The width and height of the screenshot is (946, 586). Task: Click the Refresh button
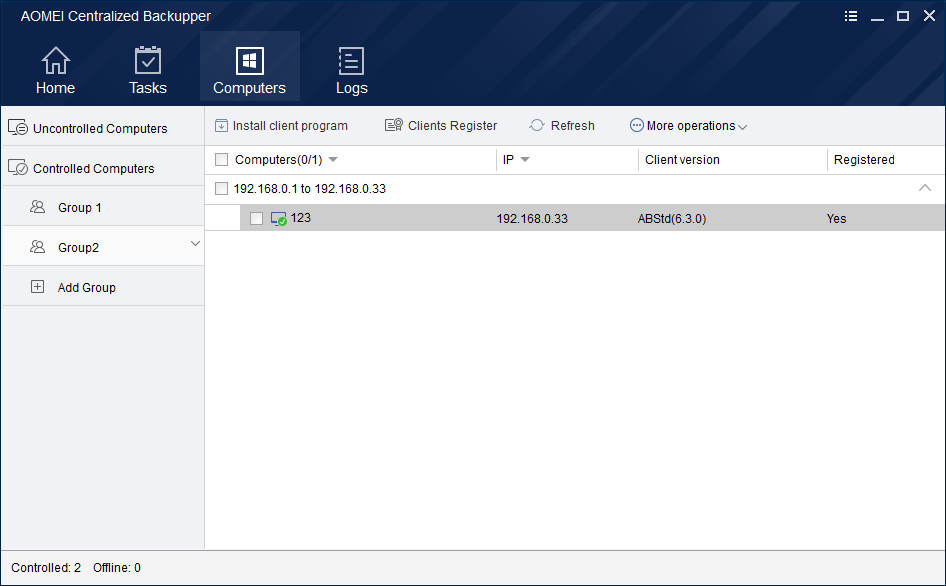(562, 126)
